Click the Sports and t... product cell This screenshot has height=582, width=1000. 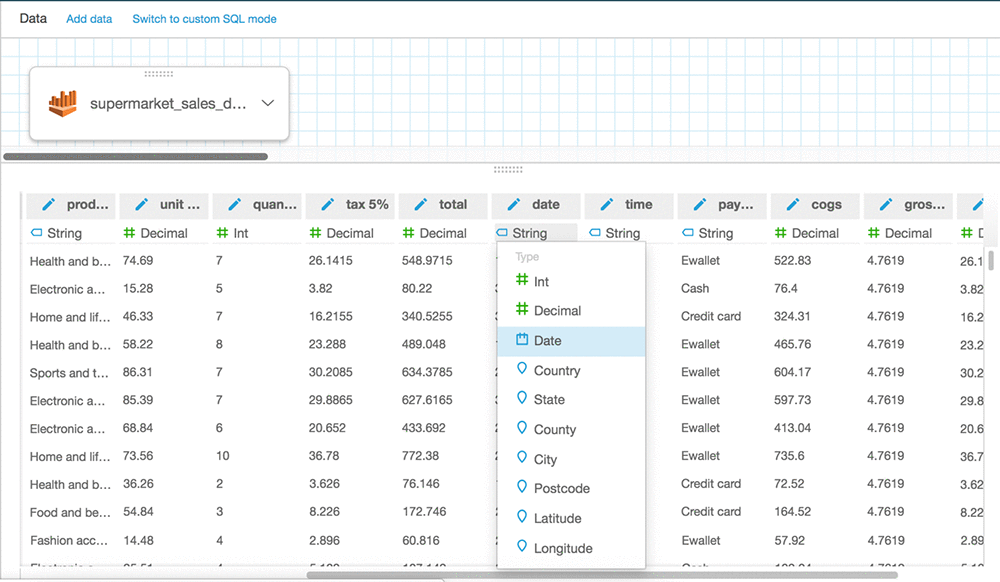(x=69, y=373)
